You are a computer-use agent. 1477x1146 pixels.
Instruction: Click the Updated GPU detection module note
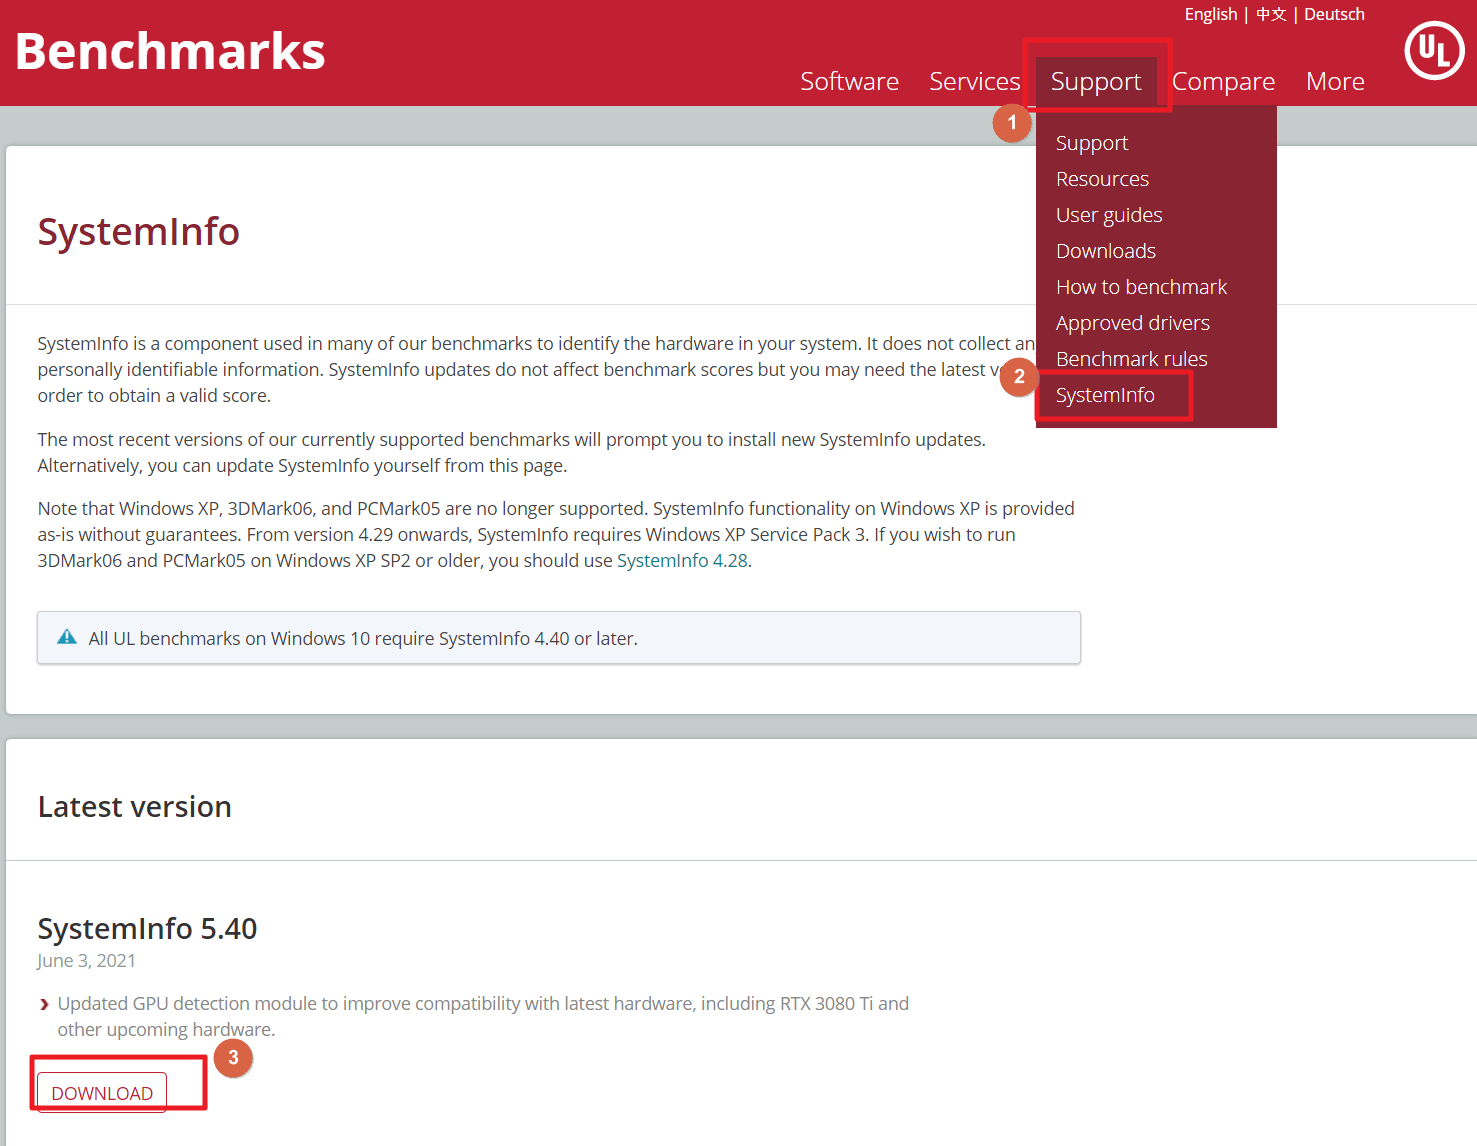click(483, 1016)
